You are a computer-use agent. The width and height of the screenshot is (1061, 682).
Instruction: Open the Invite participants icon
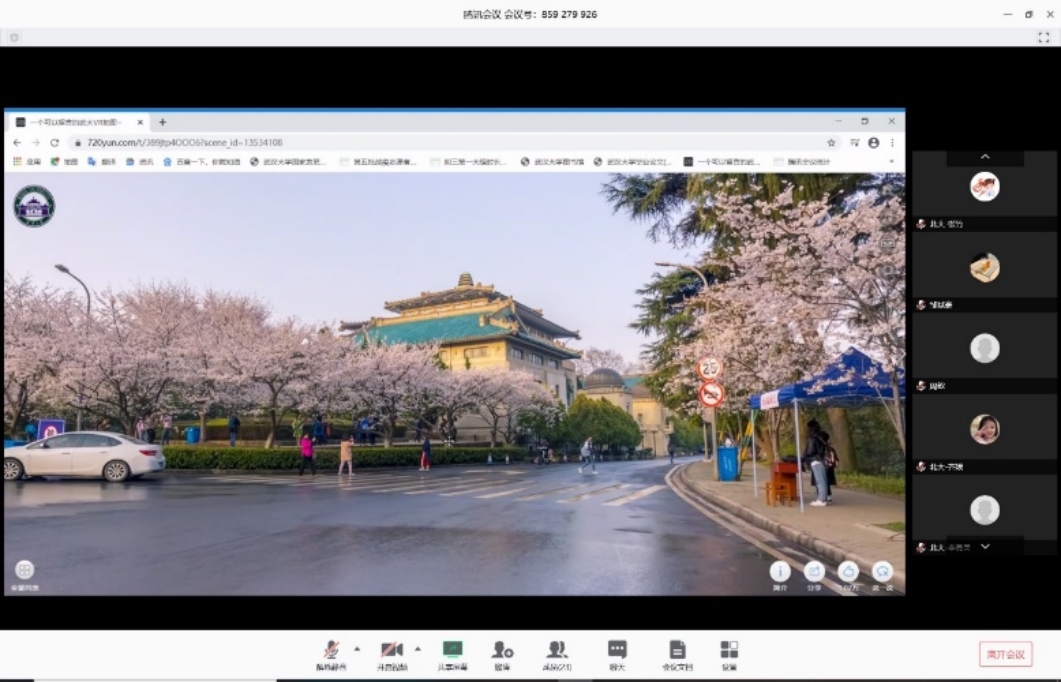click(502, 650)
